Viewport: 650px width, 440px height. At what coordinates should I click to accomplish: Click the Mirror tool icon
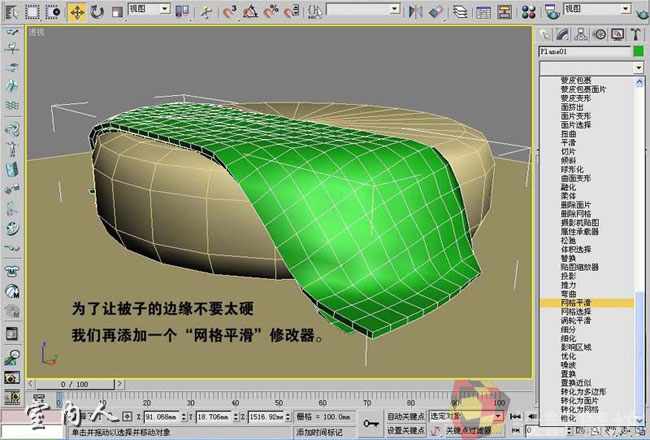click(x=415, y=11)
